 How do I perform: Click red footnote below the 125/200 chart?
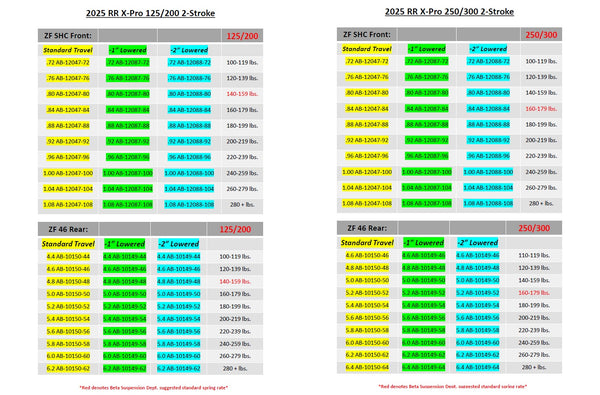[153, 388]
